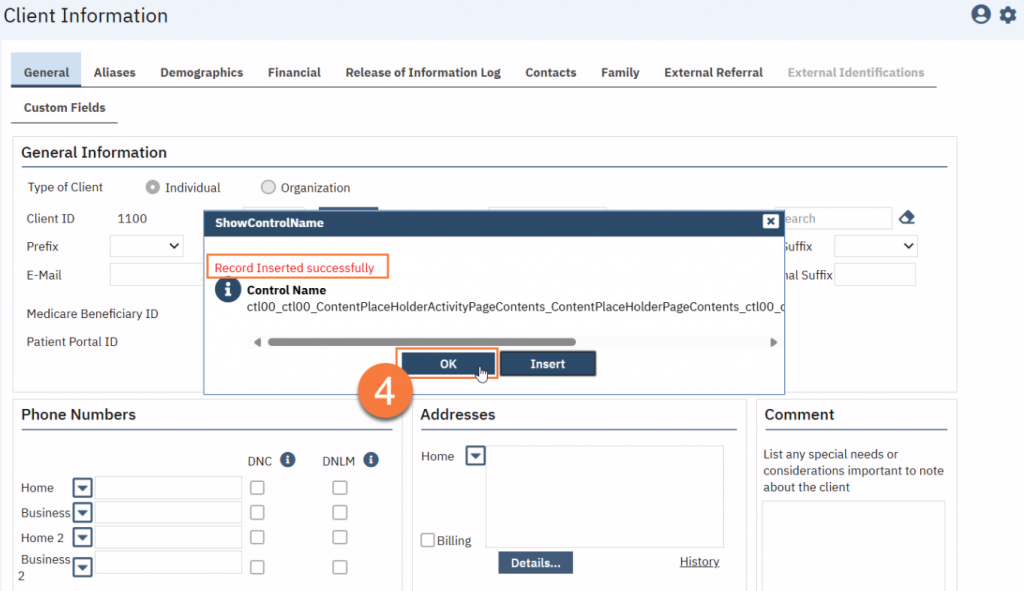This screenshot has height=591, width=1024.
Task: Click right arrow of dialog scrollbar
Action: 773,342
